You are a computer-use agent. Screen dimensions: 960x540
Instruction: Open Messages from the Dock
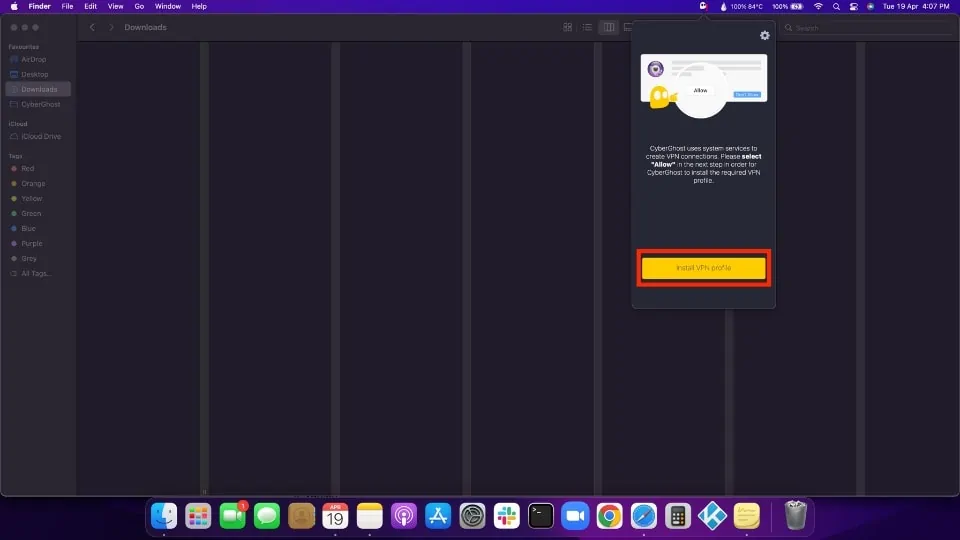267,516
